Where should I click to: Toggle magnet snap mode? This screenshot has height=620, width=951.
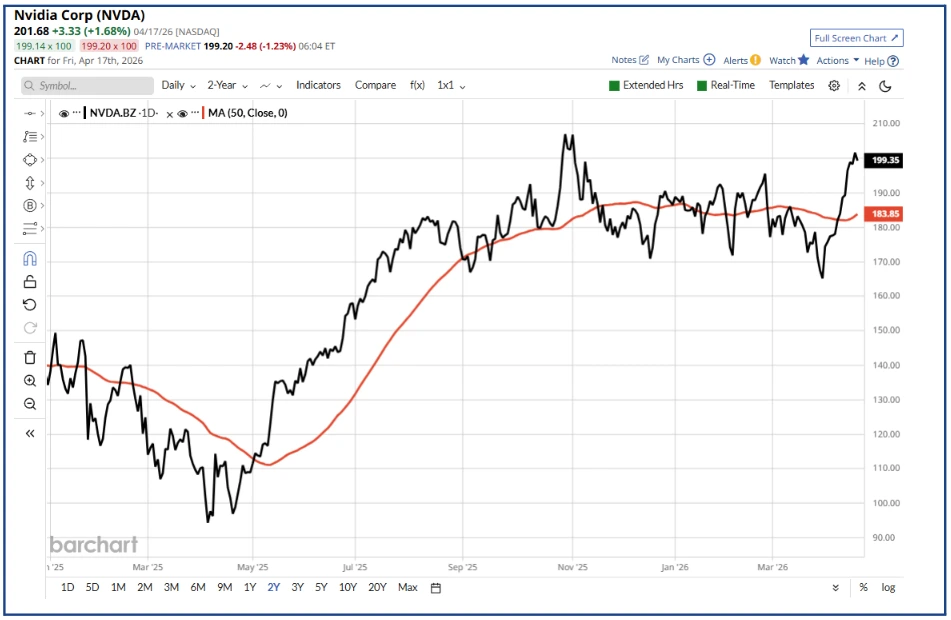30,259
